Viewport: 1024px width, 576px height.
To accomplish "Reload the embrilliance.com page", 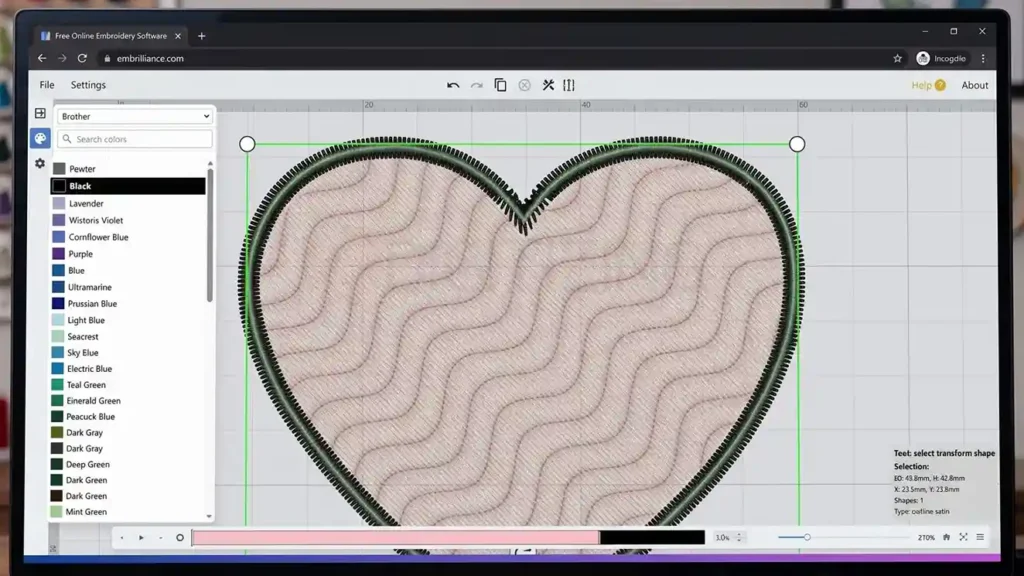I will tap(82, 58).
